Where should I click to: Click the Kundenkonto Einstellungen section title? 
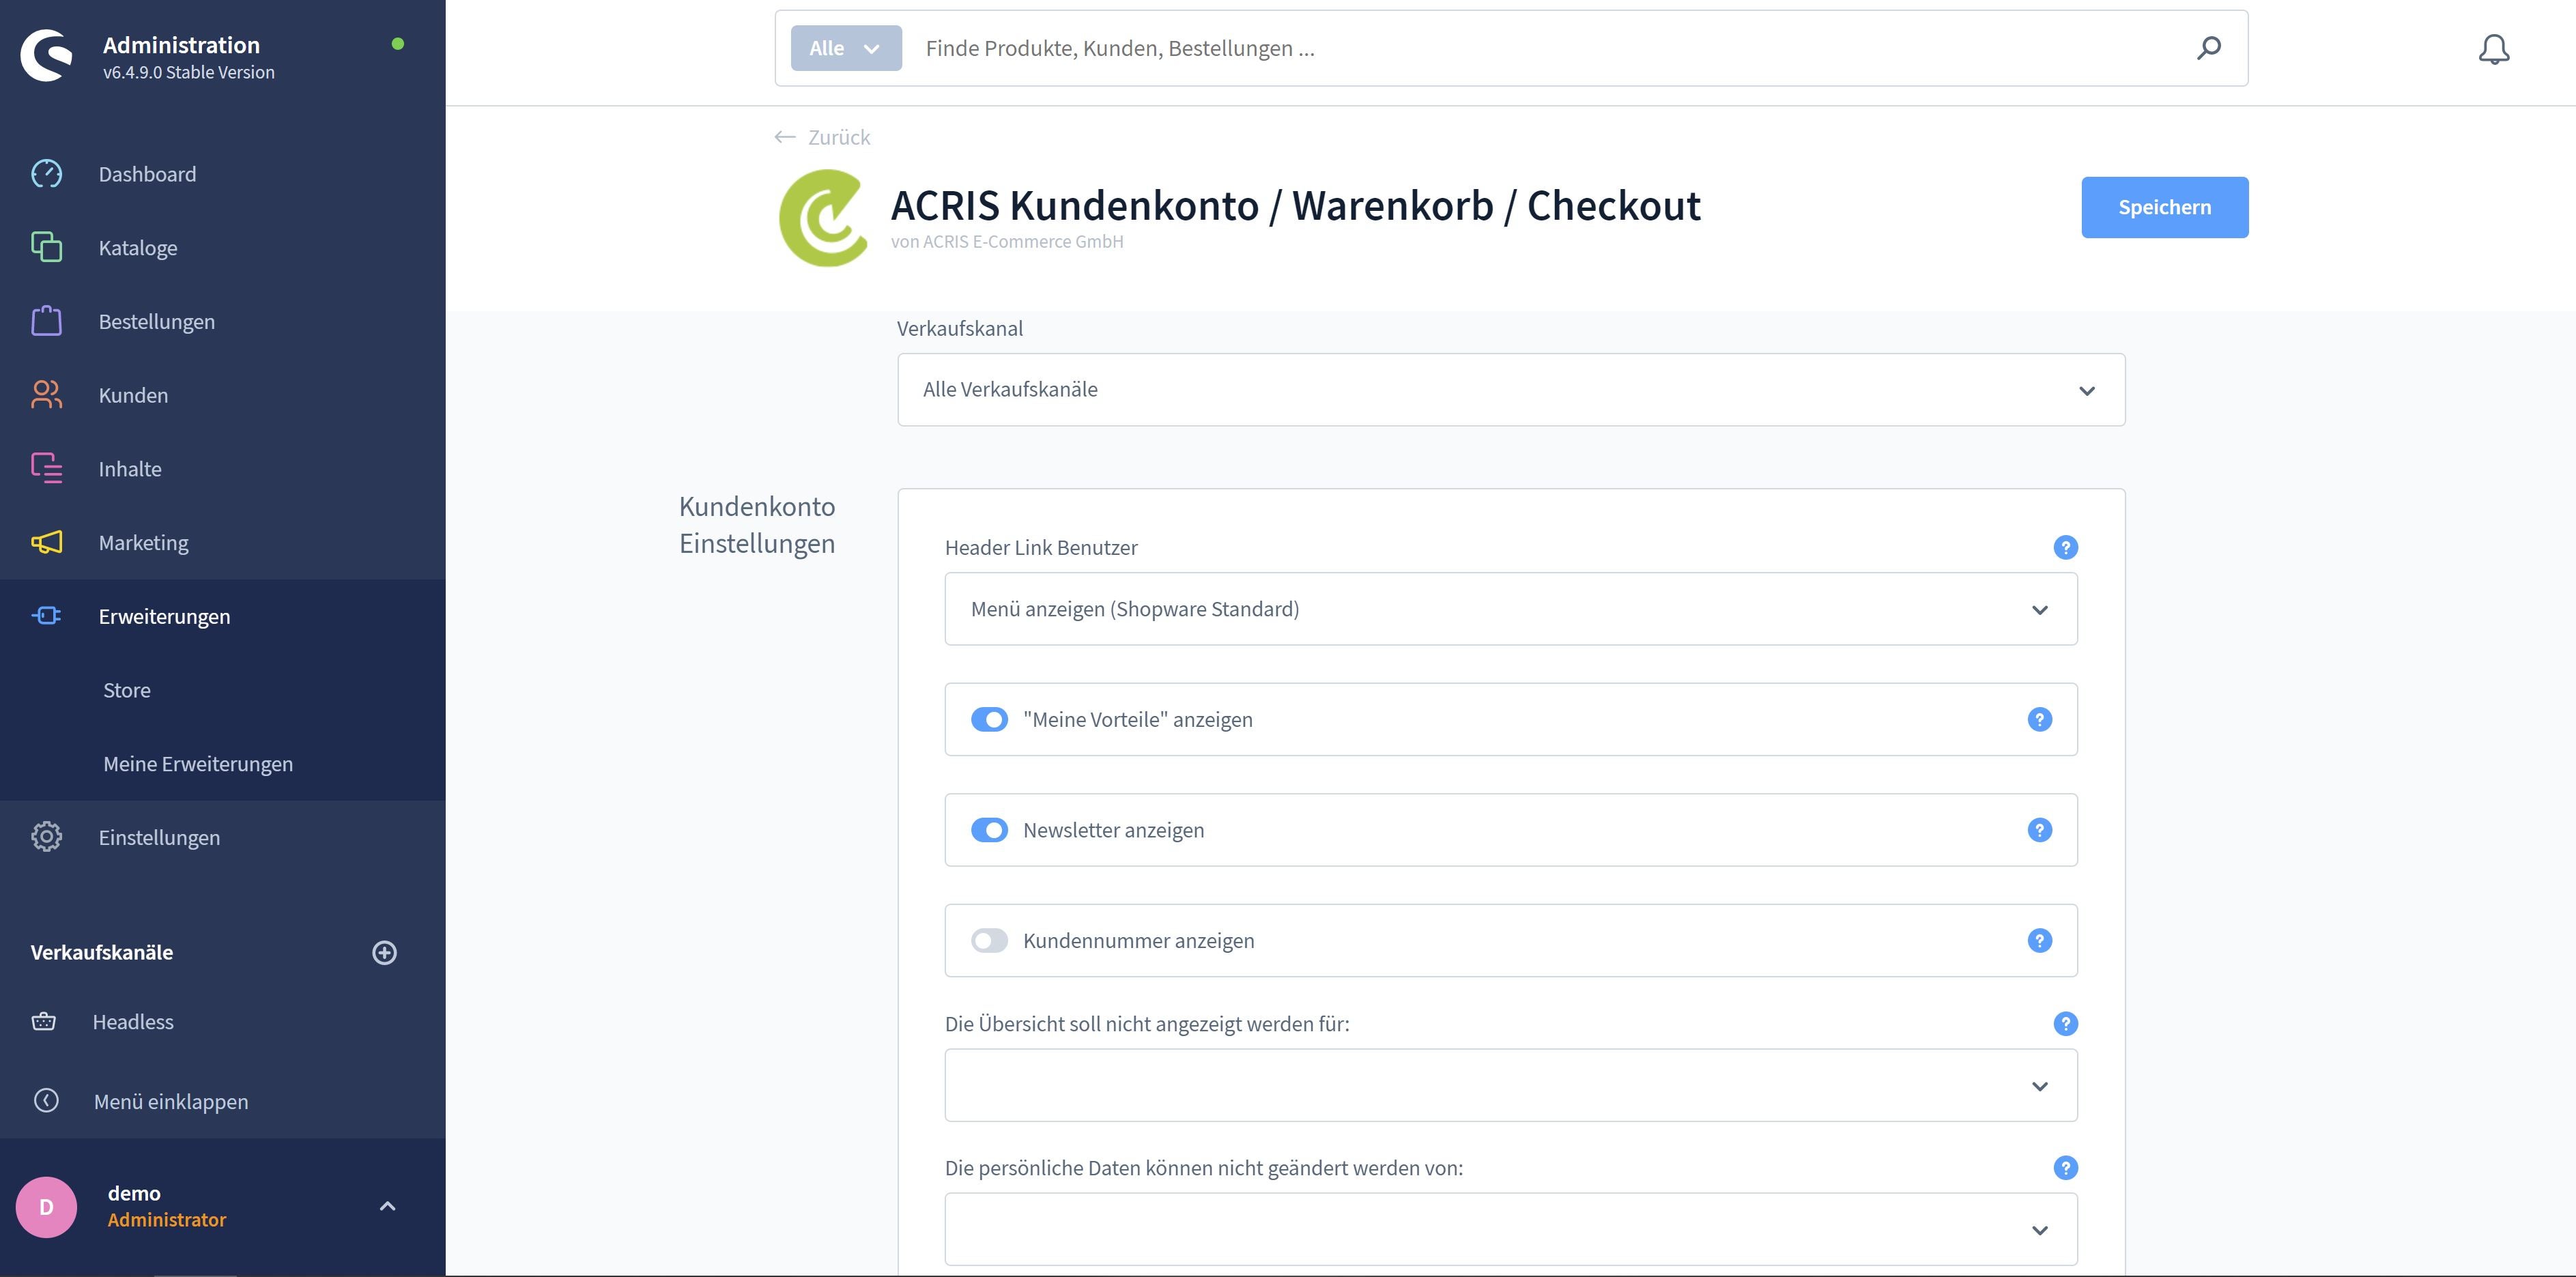click(x=757, y=524)
